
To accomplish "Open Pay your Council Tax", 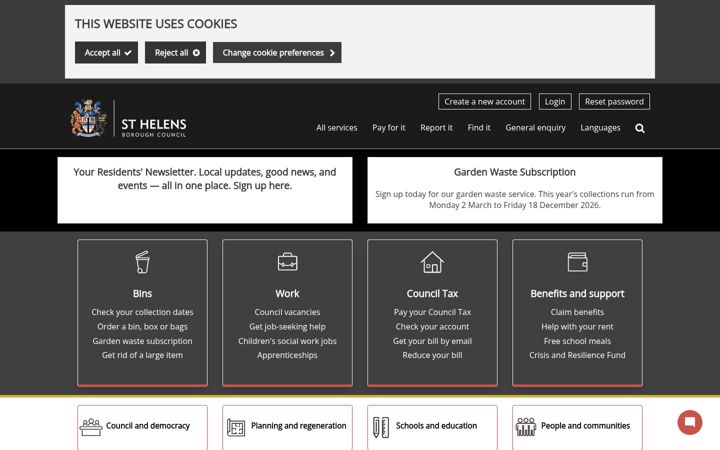I will click(x=432, y=312).
